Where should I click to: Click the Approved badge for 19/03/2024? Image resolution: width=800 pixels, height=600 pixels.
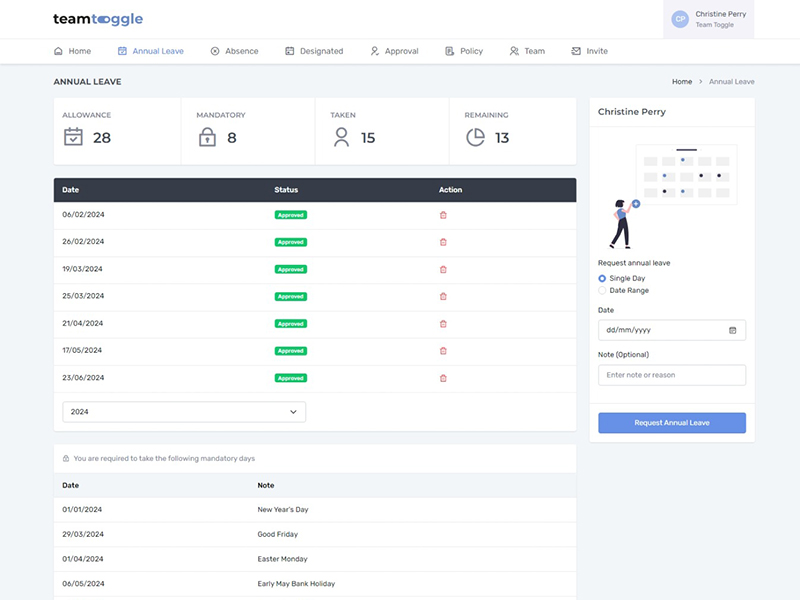pyautogui.click(x=291, y=269)
